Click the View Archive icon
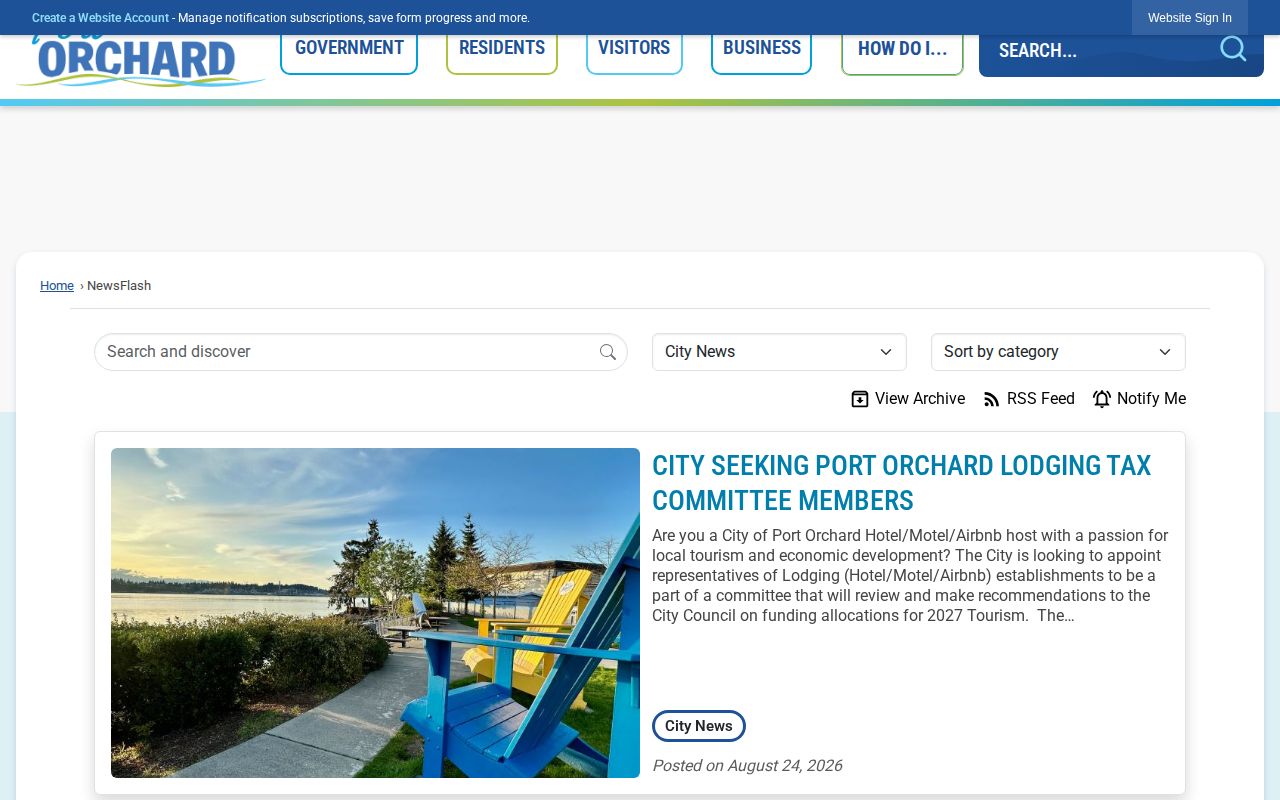The image size is (1280, 800). tap(860, 399)
